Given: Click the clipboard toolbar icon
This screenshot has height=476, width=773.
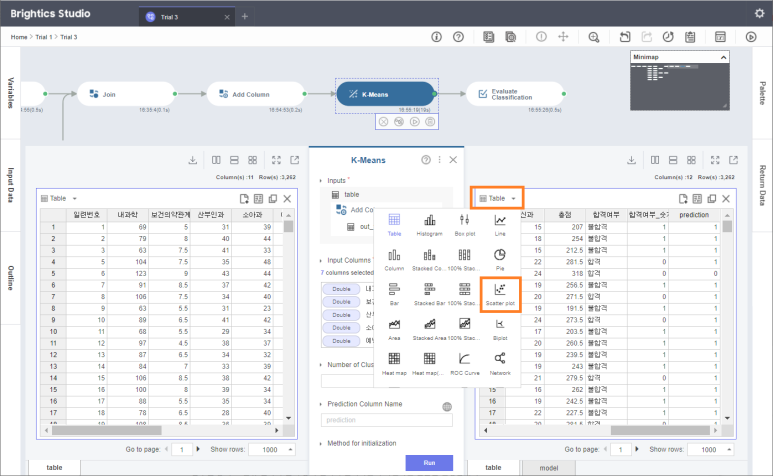Looking at the screenshot, I should tap(690, 37).
